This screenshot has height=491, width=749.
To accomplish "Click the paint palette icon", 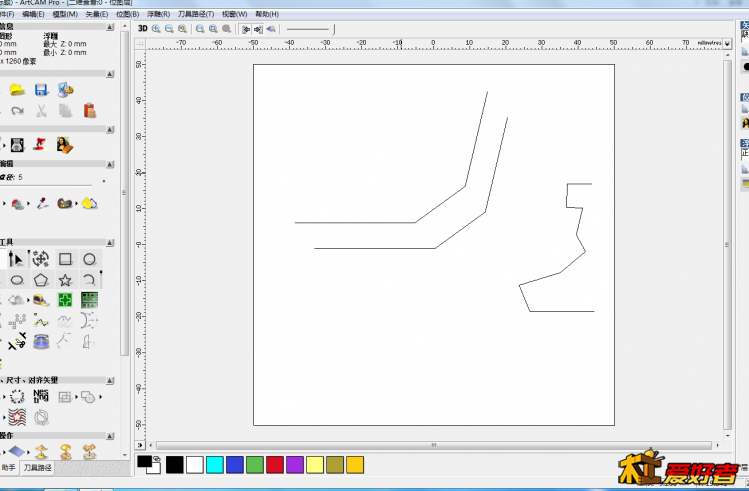I will 64,204.
